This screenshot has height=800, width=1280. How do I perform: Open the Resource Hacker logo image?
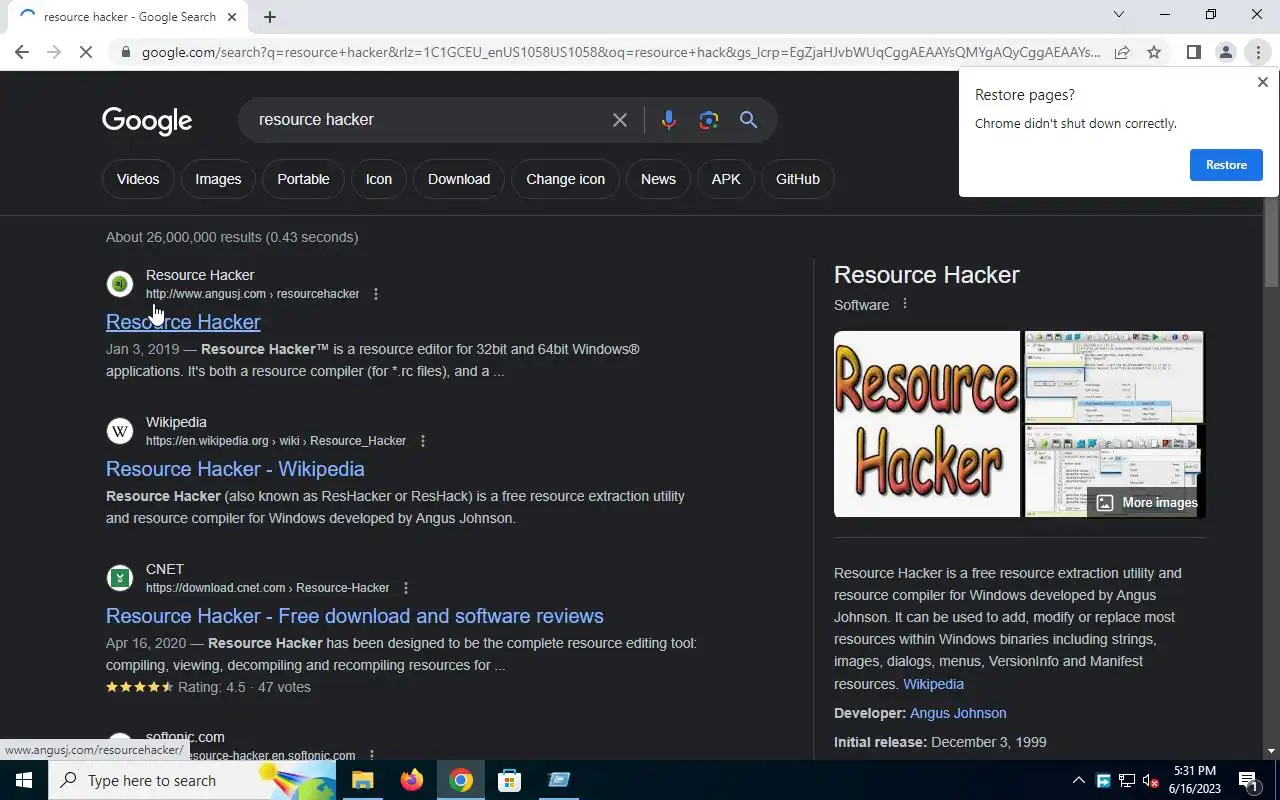click(x=927, y=424)
